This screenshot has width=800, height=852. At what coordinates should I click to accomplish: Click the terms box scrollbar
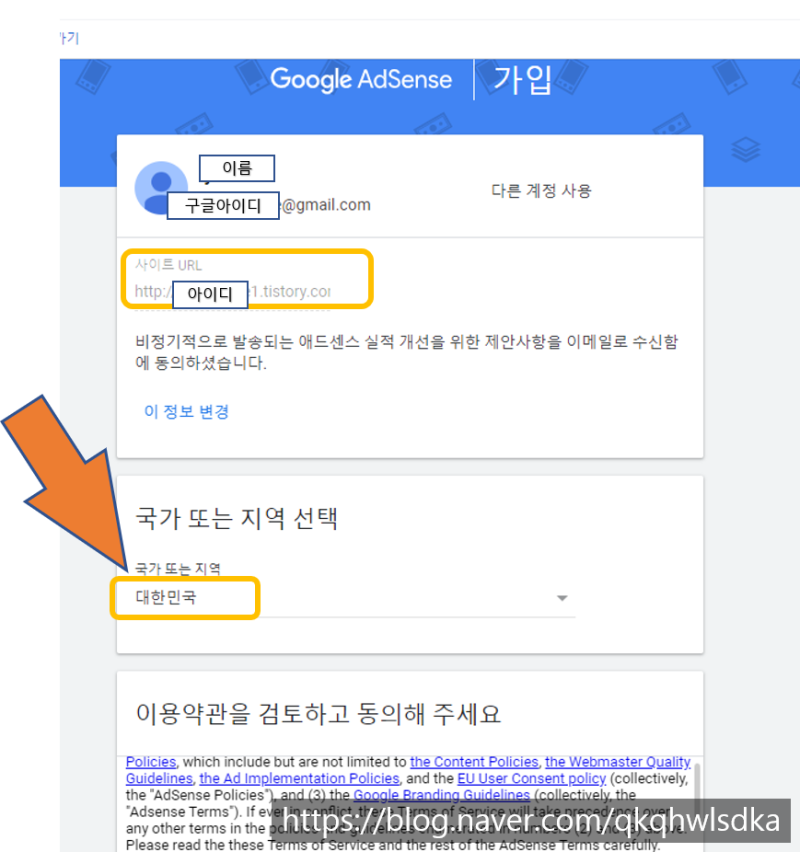point(697,785)
